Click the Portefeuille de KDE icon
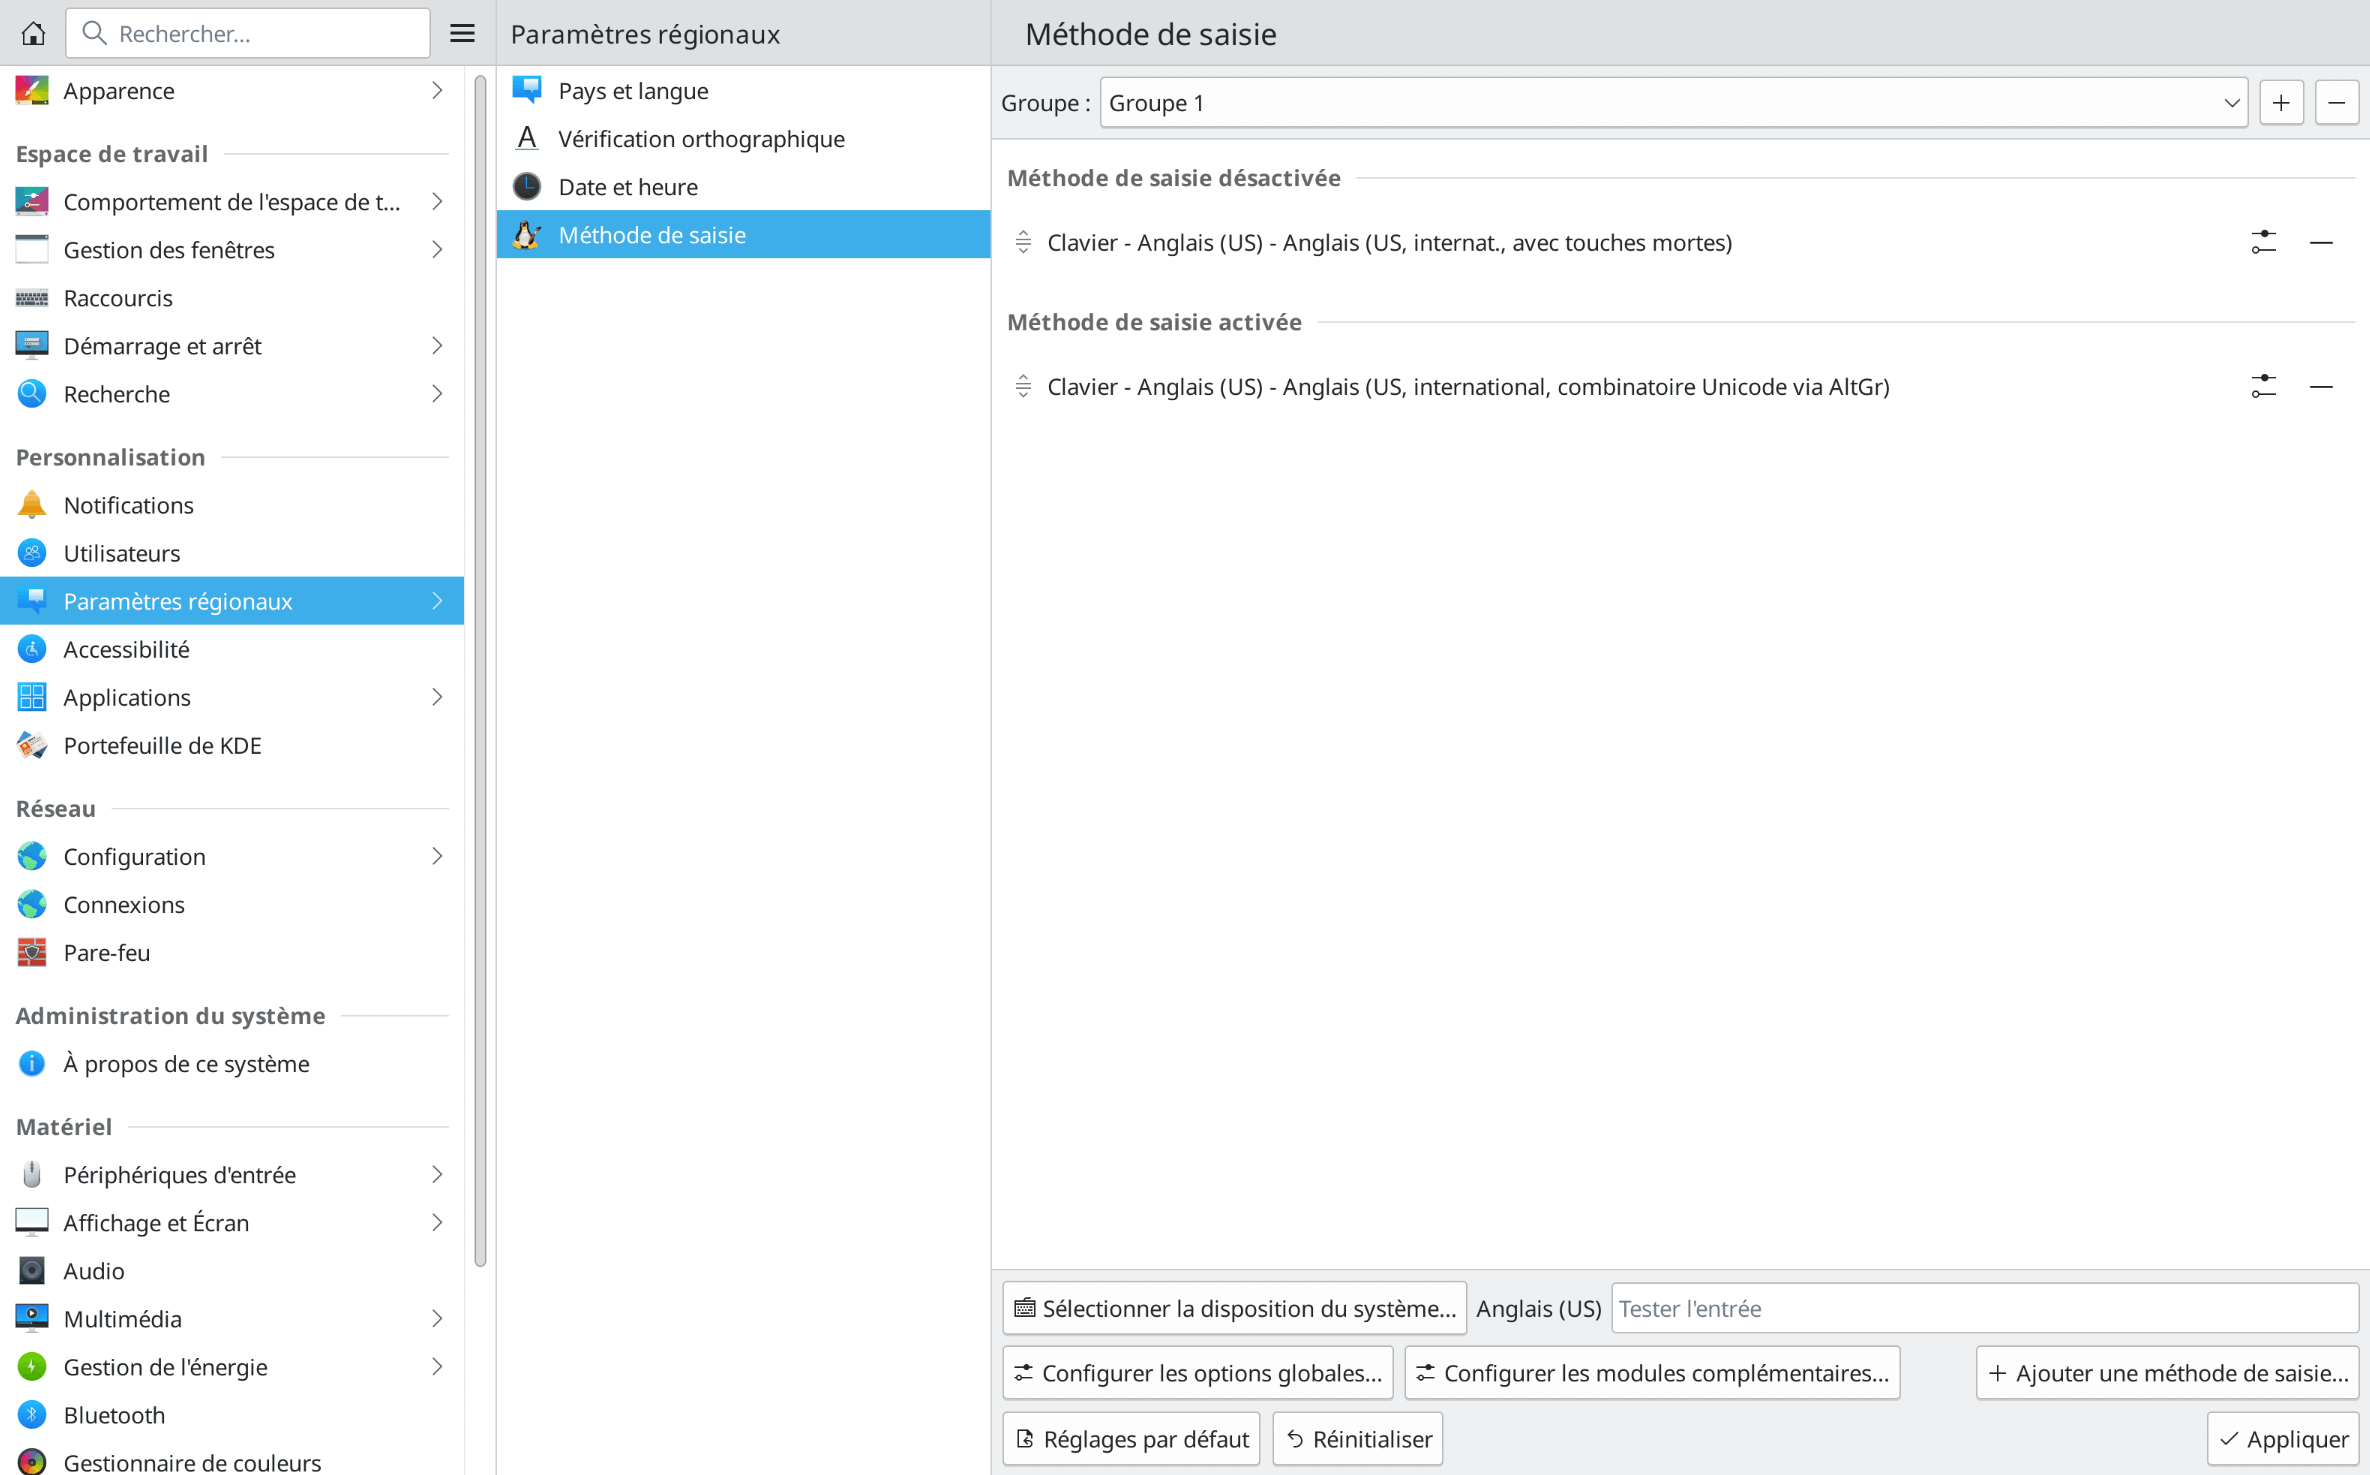Viewport: 2370px width, 1475px height. [32, 745]
